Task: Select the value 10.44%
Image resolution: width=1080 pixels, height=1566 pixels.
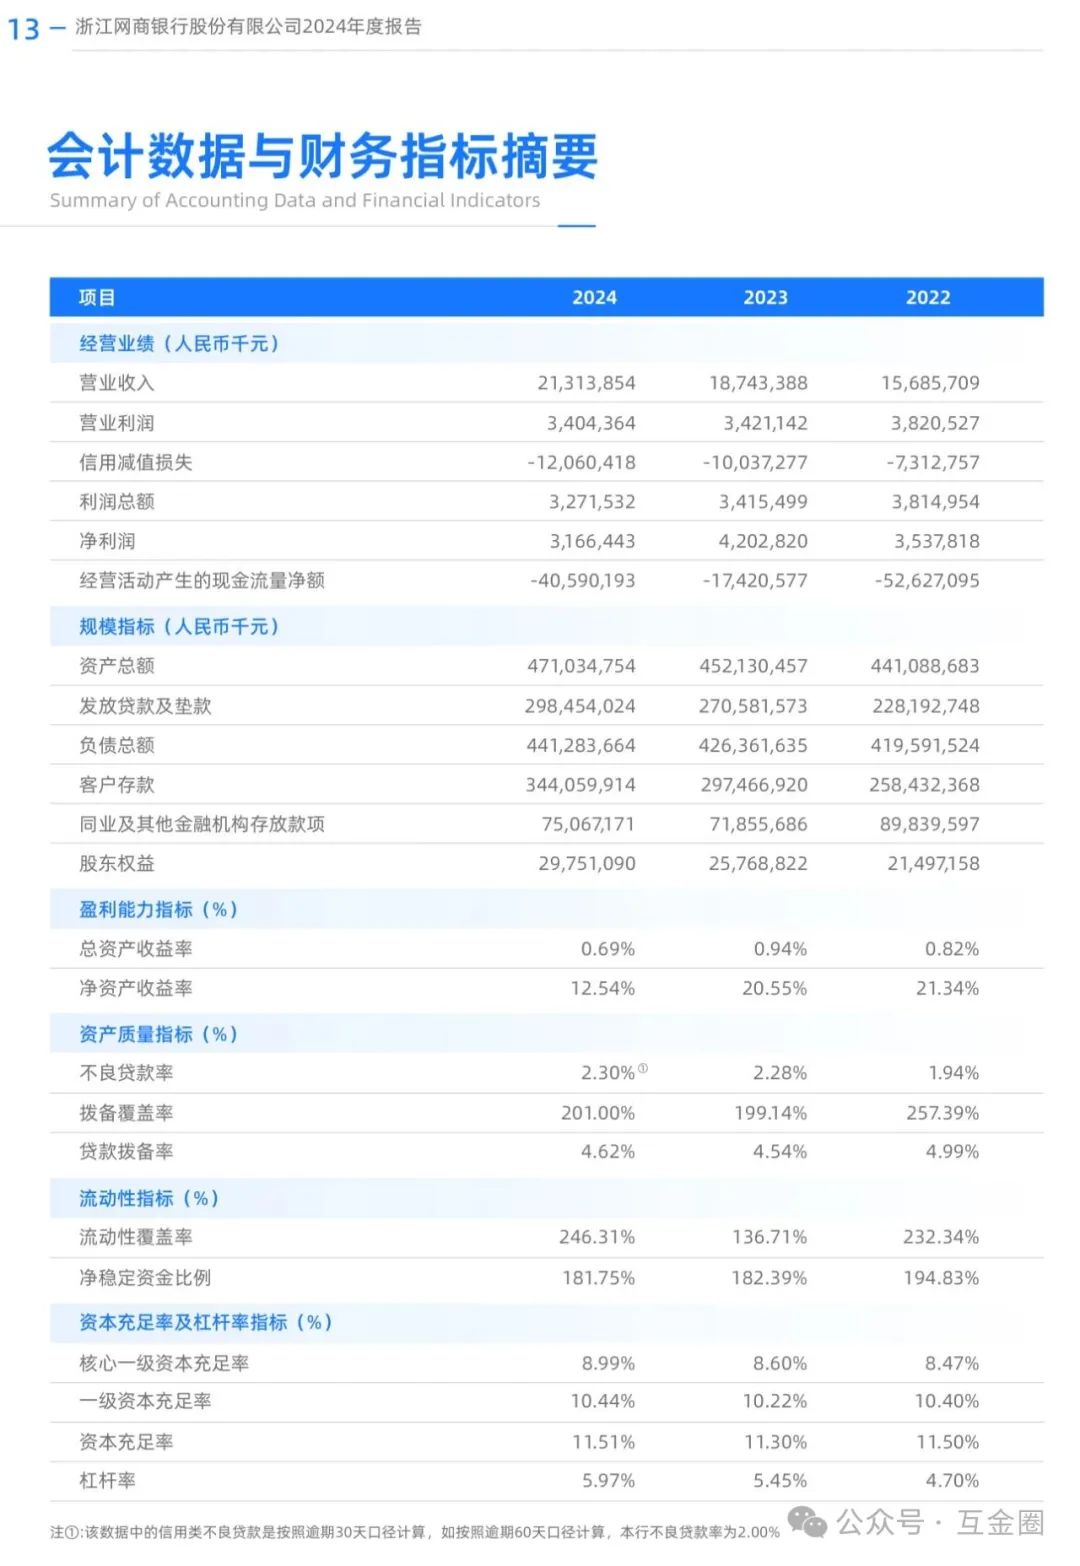Action: point(603,1401)
